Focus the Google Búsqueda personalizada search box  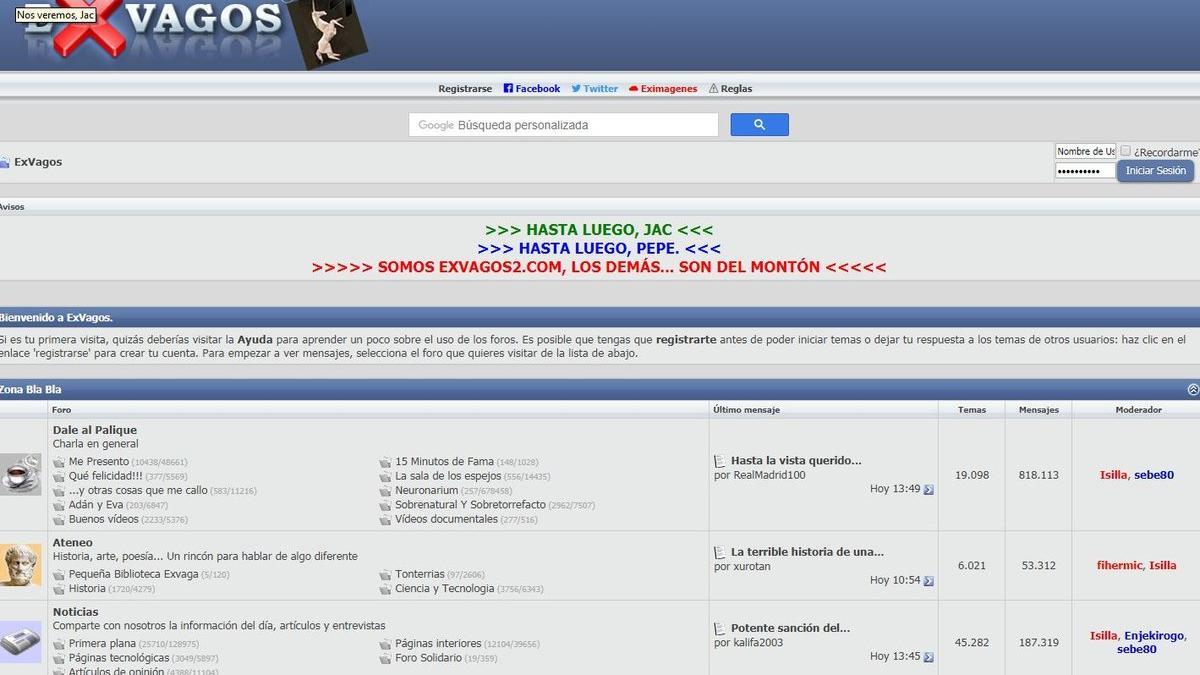(x=563, y=125)
